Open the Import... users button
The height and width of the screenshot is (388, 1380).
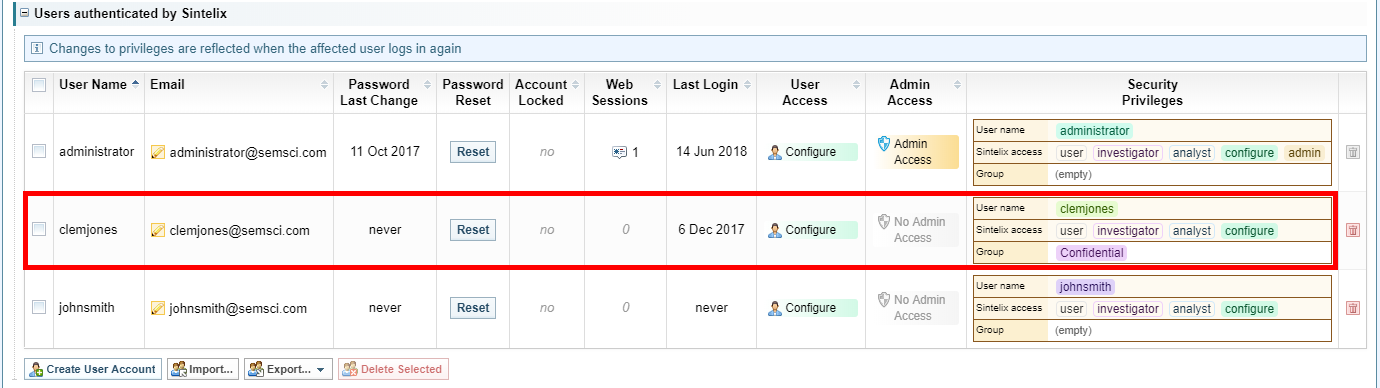pyautogui.click(x=203, y=369)
